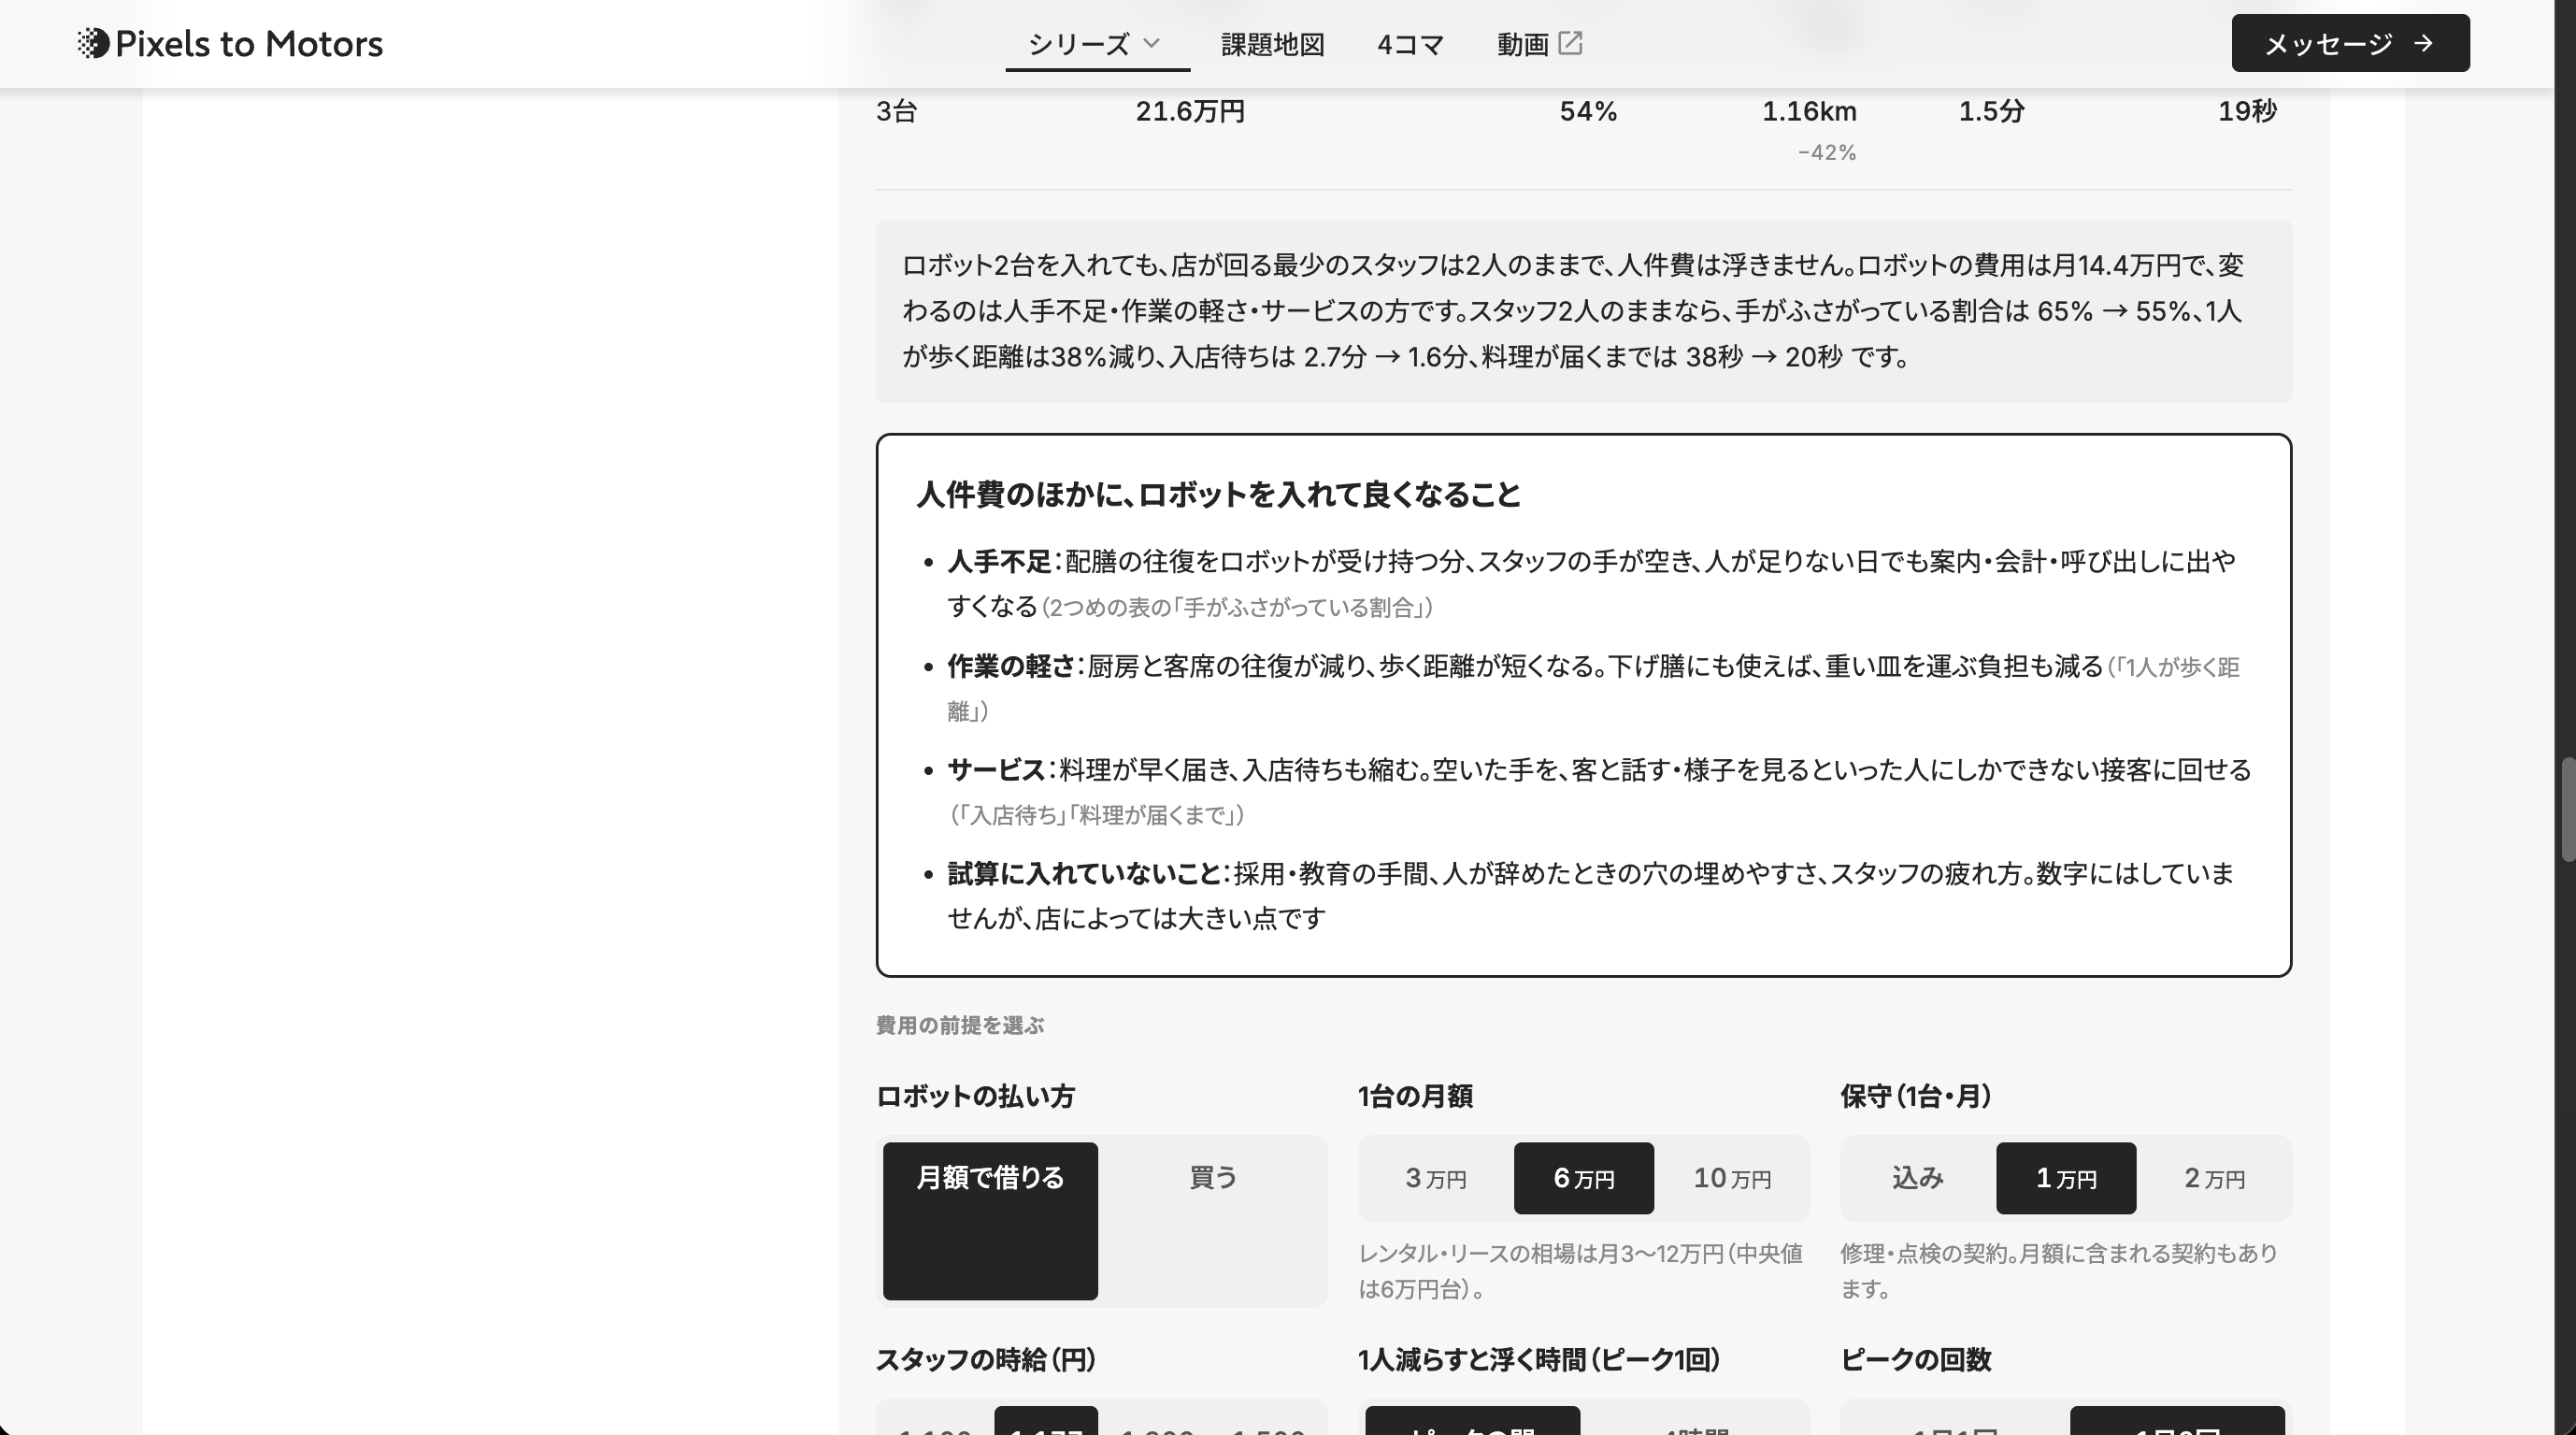
Task: Click the サービス bullet label
Action: click(x=996, y=770)
